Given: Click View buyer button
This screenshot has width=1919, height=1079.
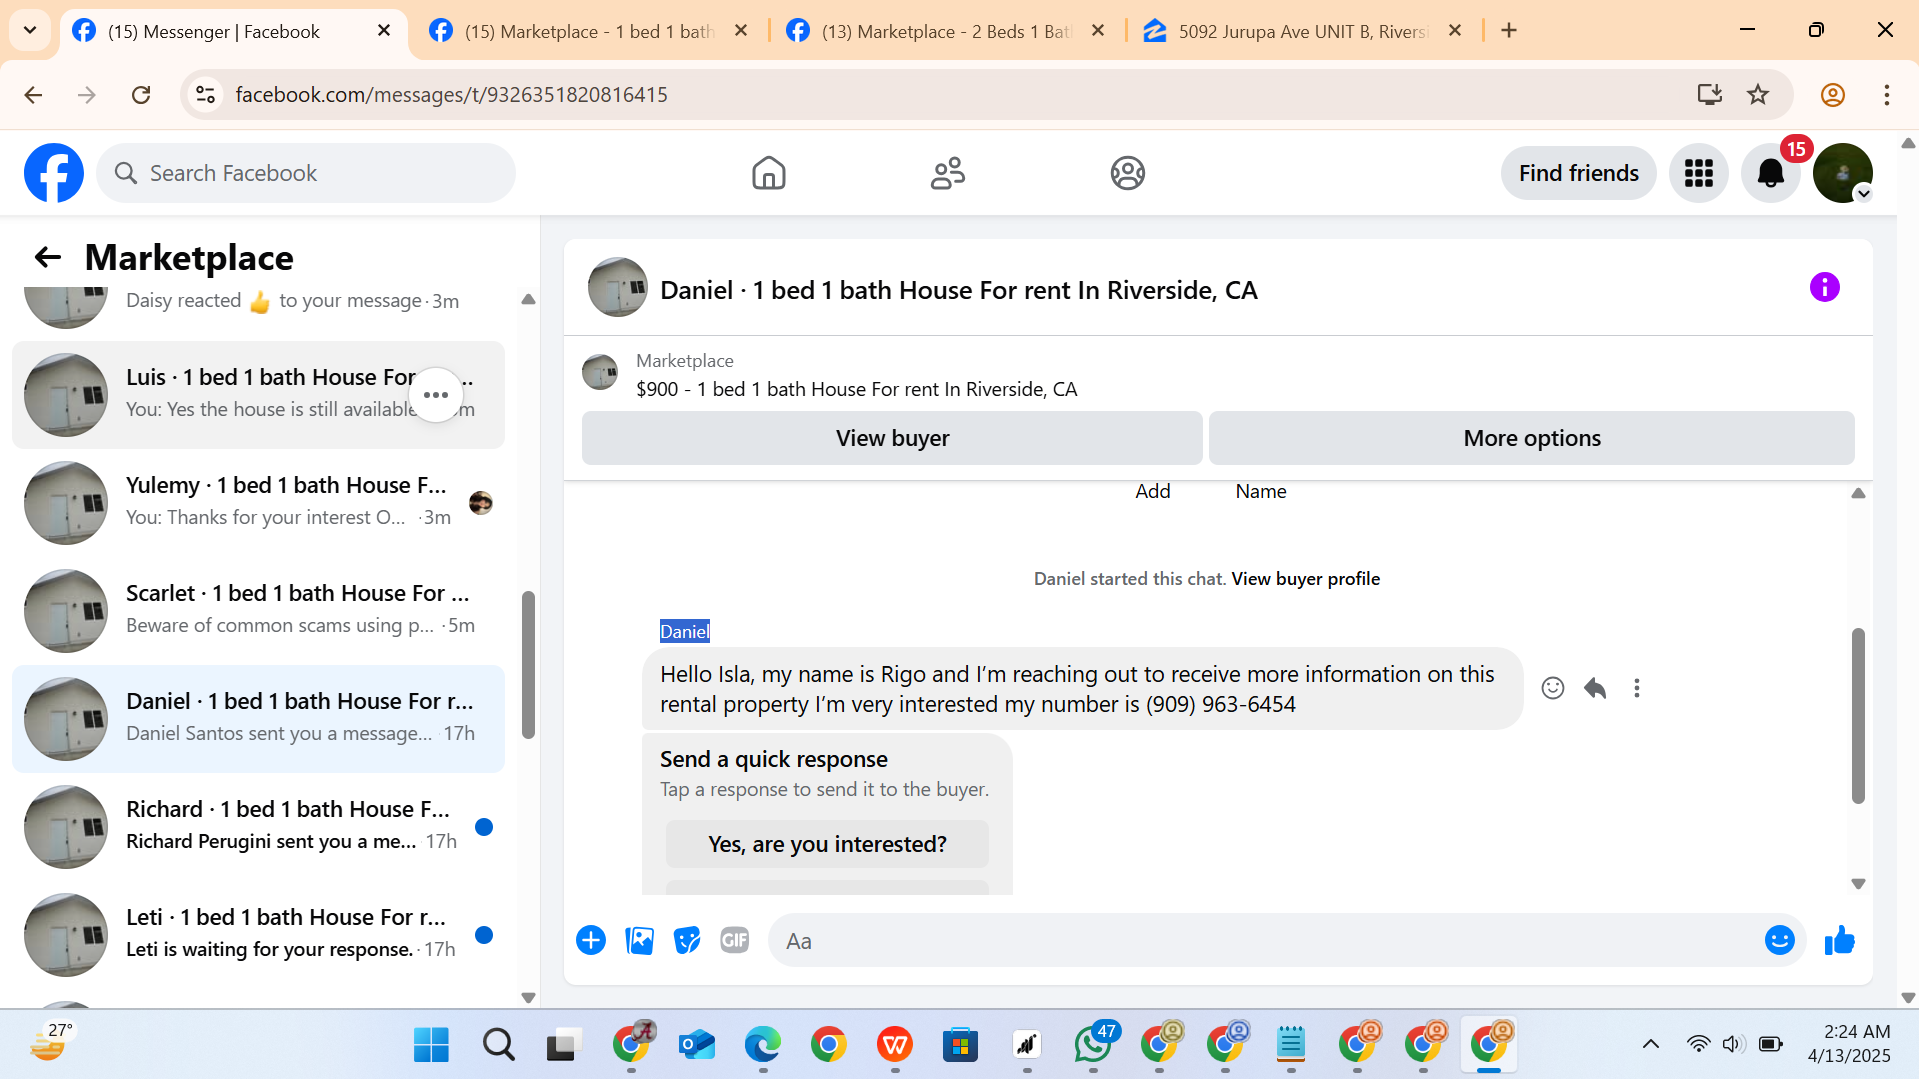Looking at the screenshot, I should pyautogui.click(x=892, y=438).
